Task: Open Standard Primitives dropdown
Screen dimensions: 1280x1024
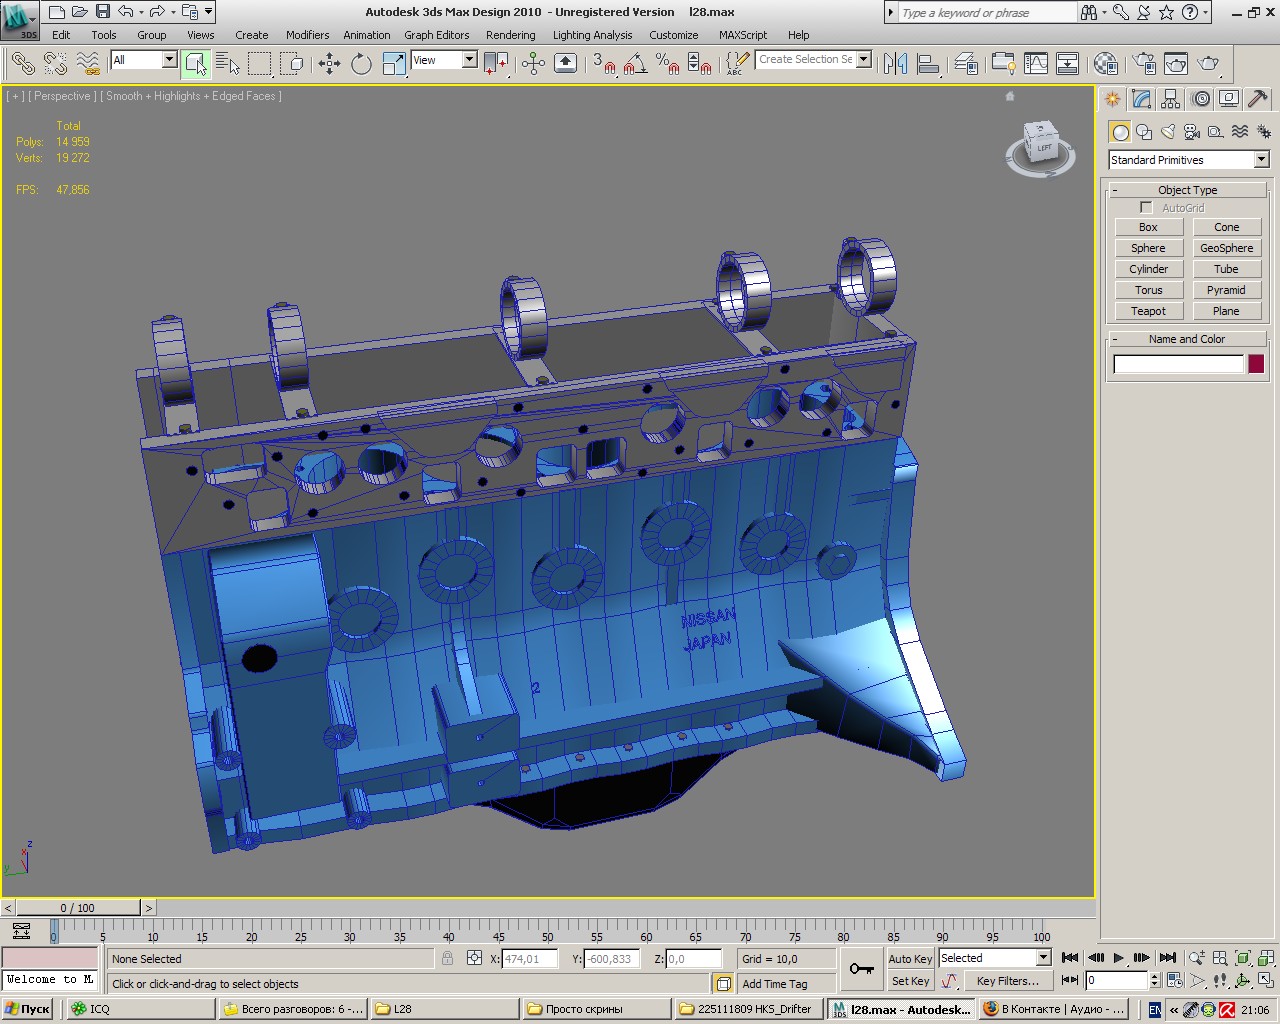Action: 1188,160
